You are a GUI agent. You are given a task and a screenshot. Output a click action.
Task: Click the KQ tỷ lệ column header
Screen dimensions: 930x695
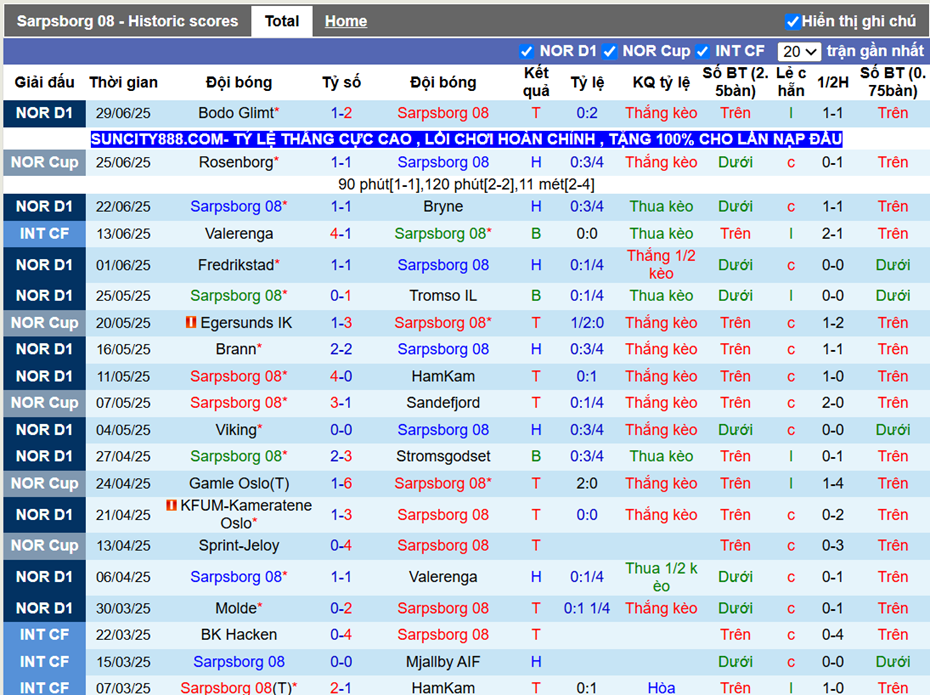pyautogui.click(x=661, y=82)
